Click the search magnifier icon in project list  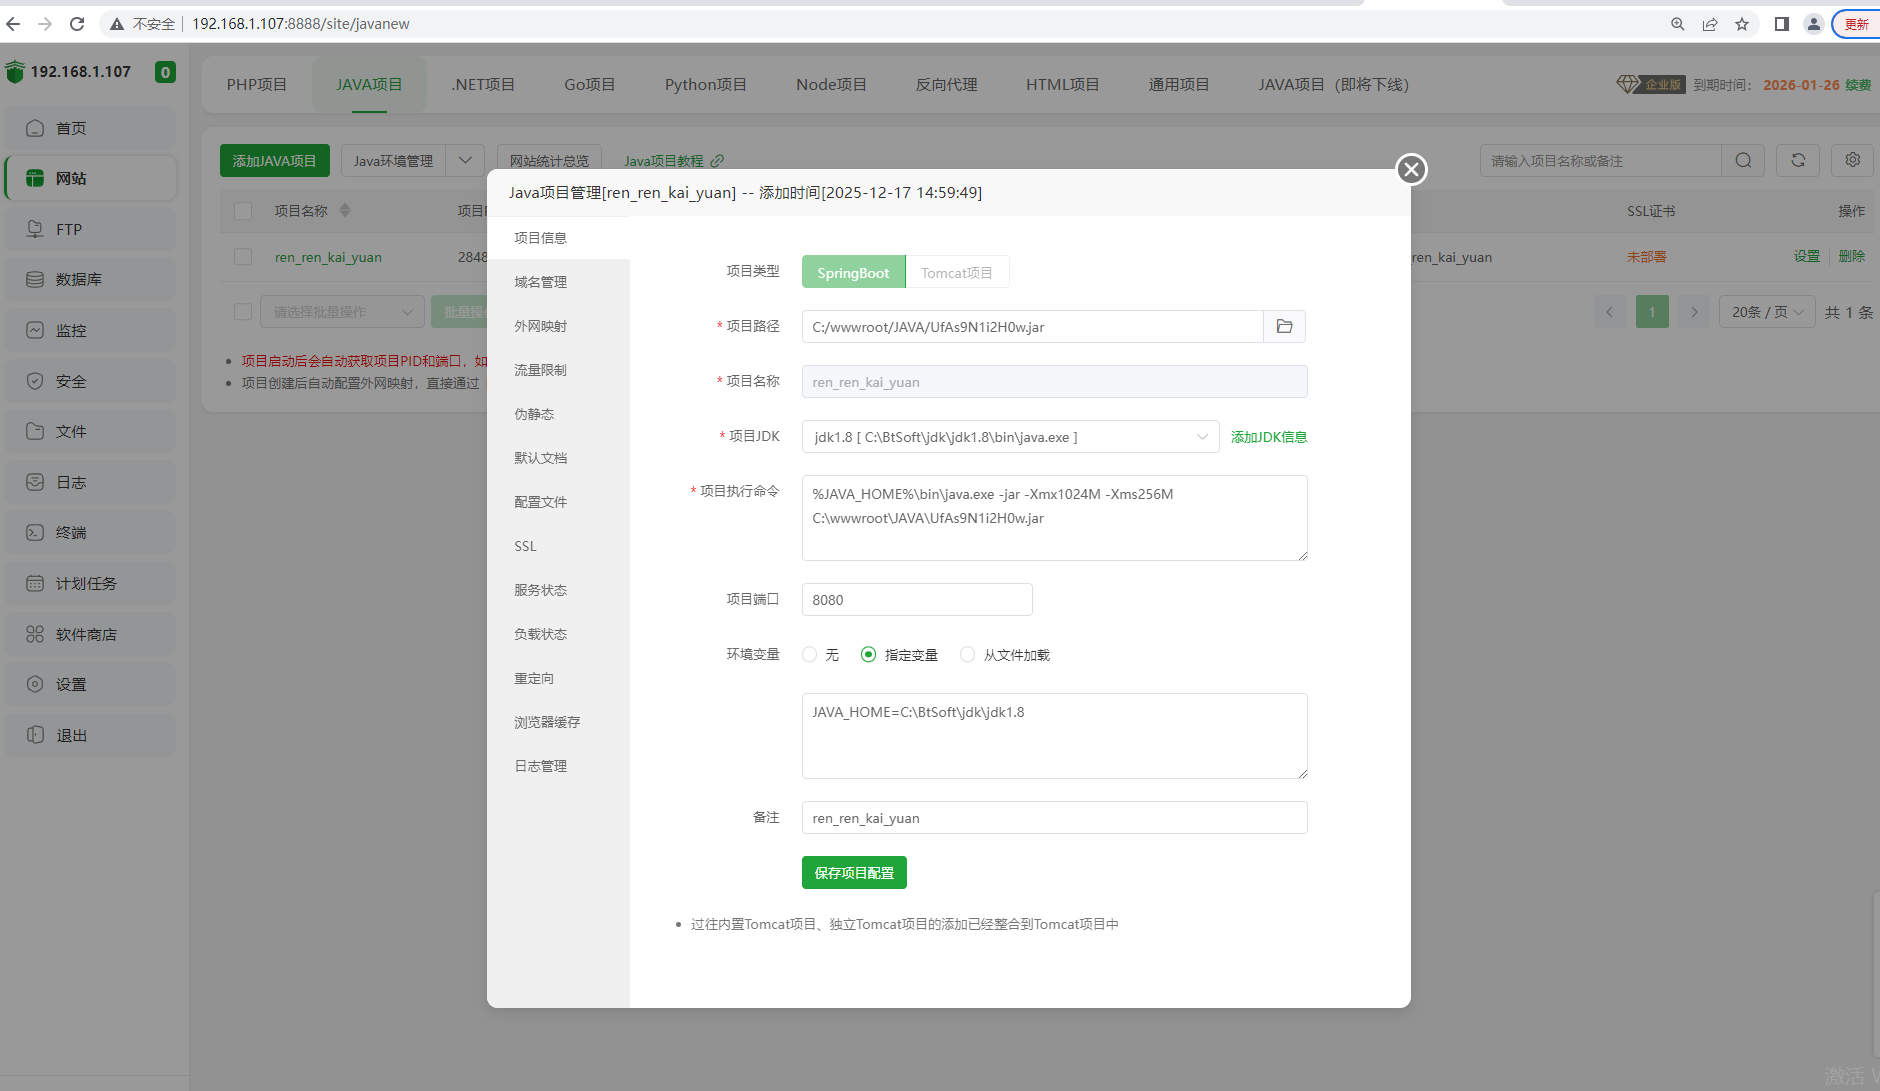click(1743, 161)
